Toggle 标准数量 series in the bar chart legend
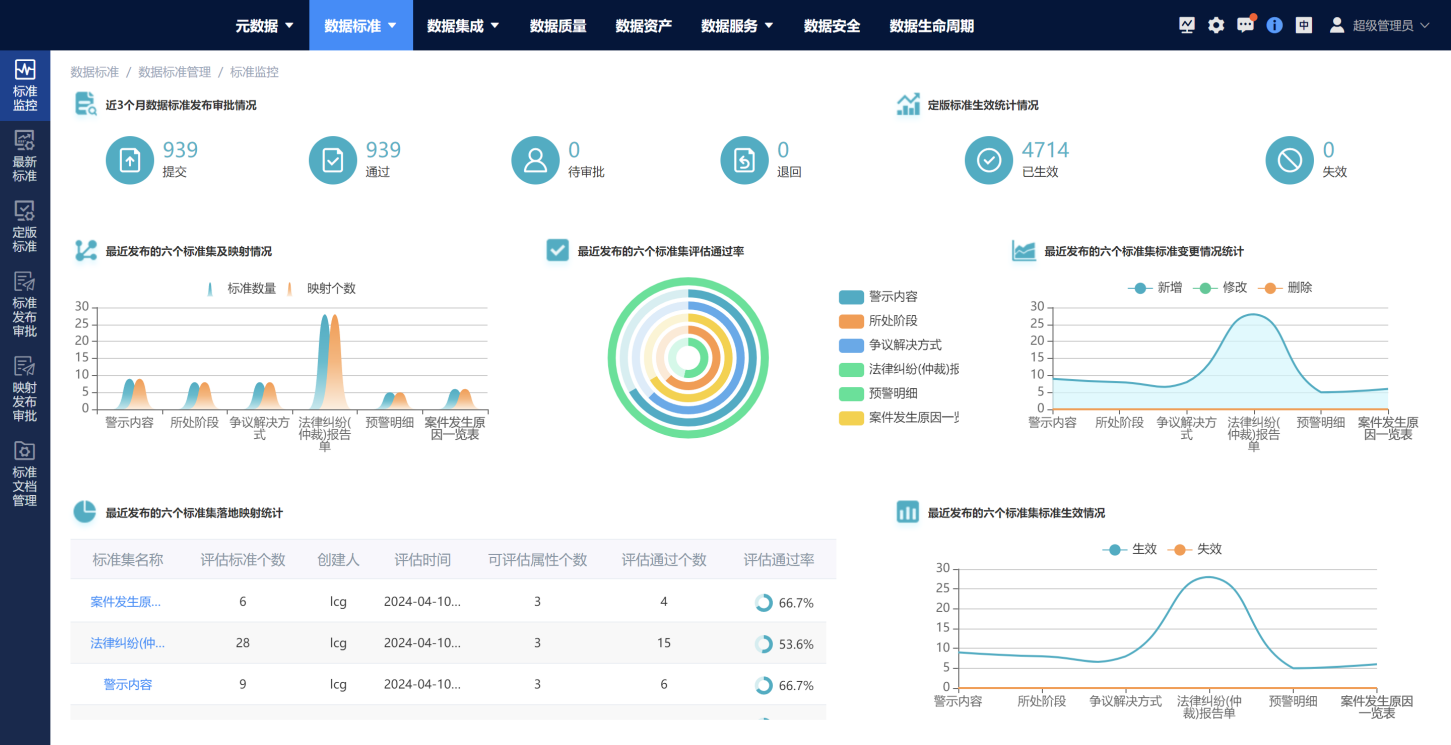1451x745 pixels. [x=241, y=288]
